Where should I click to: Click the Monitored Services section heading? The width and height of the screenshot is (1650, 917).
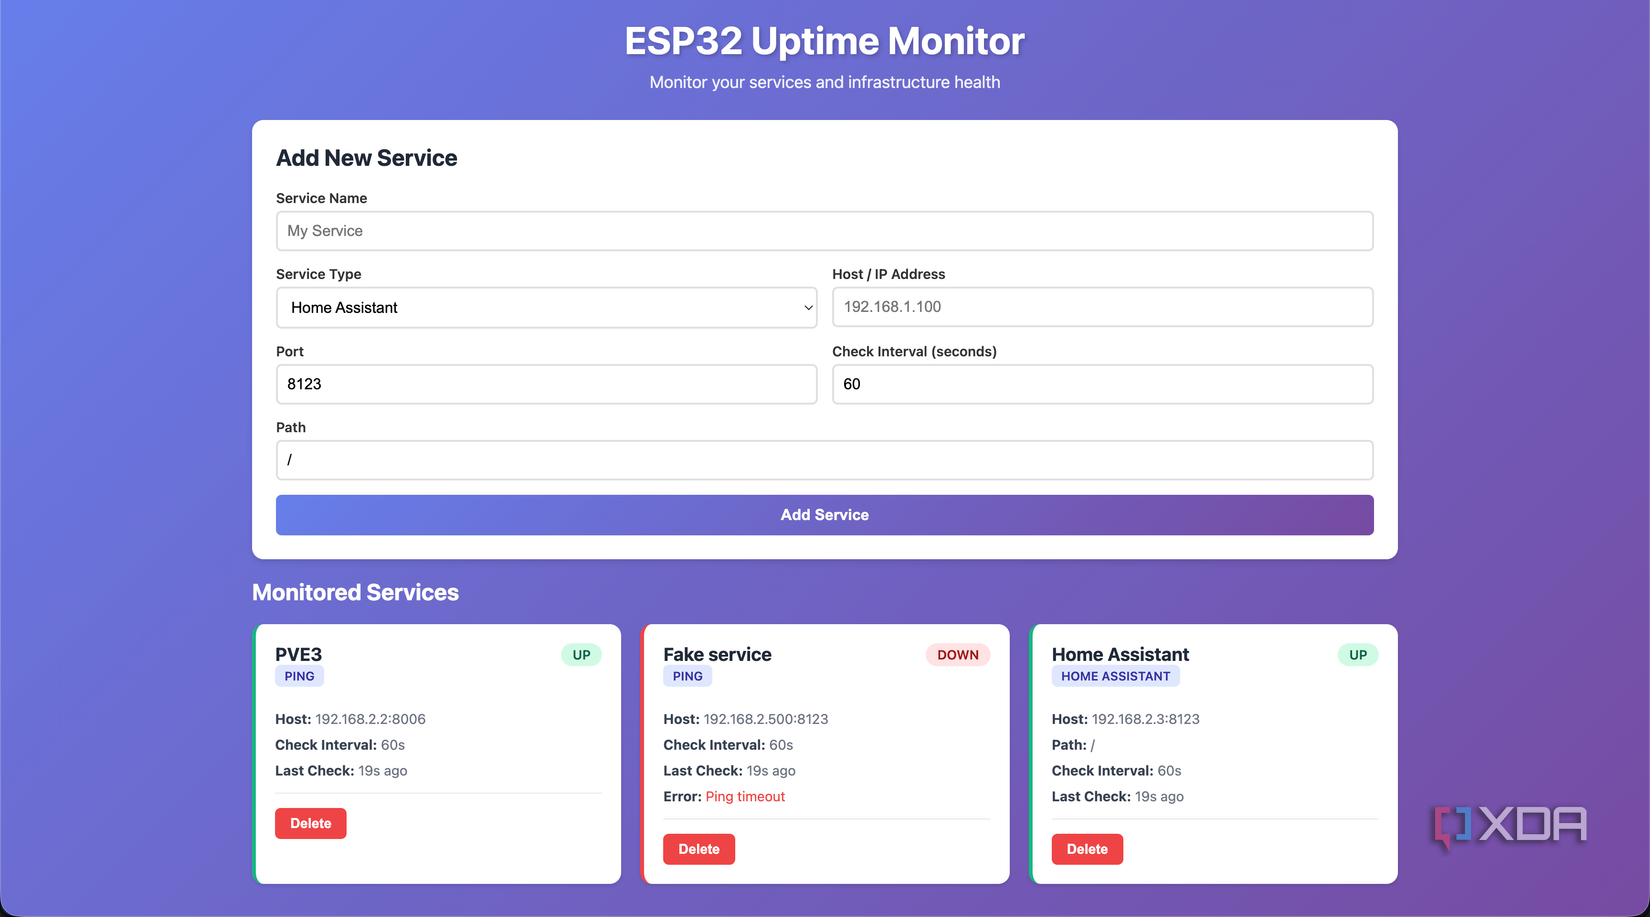pyautogui.click(x=355, y=592)
